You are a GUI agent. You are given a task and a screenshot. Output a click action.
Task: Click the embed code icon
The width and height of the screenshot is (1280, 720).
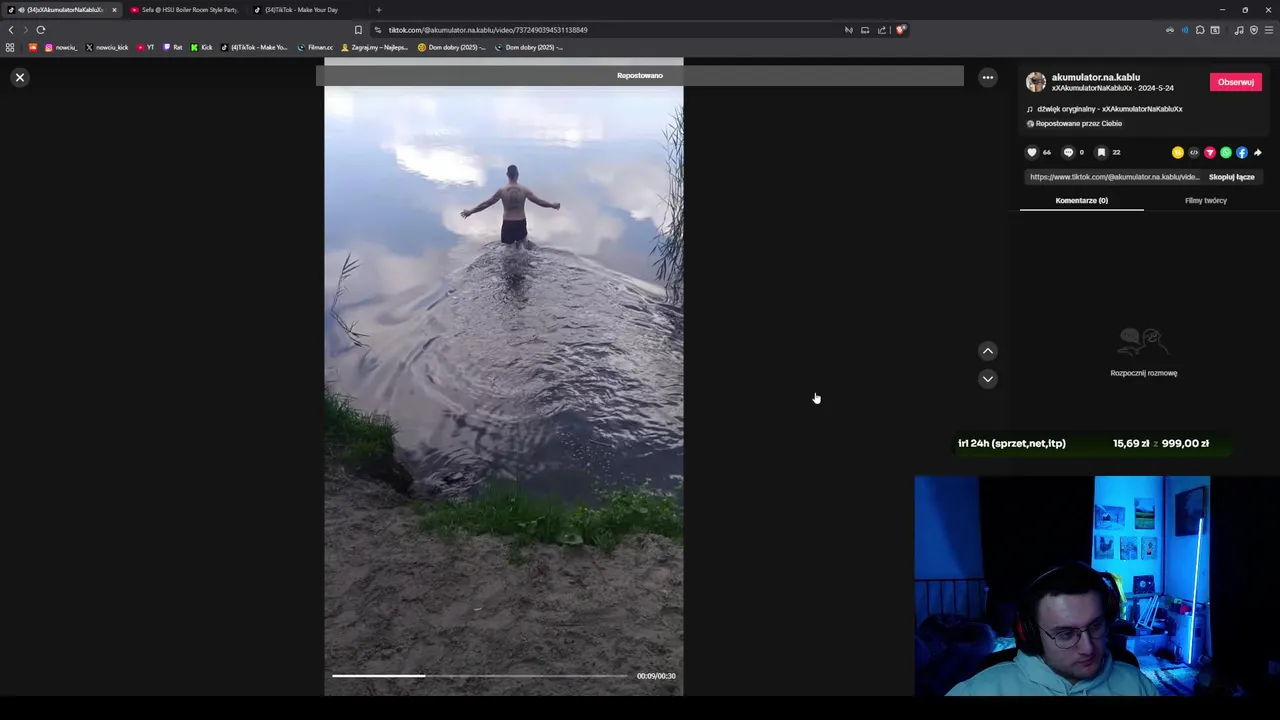[x=1194, y=152]
